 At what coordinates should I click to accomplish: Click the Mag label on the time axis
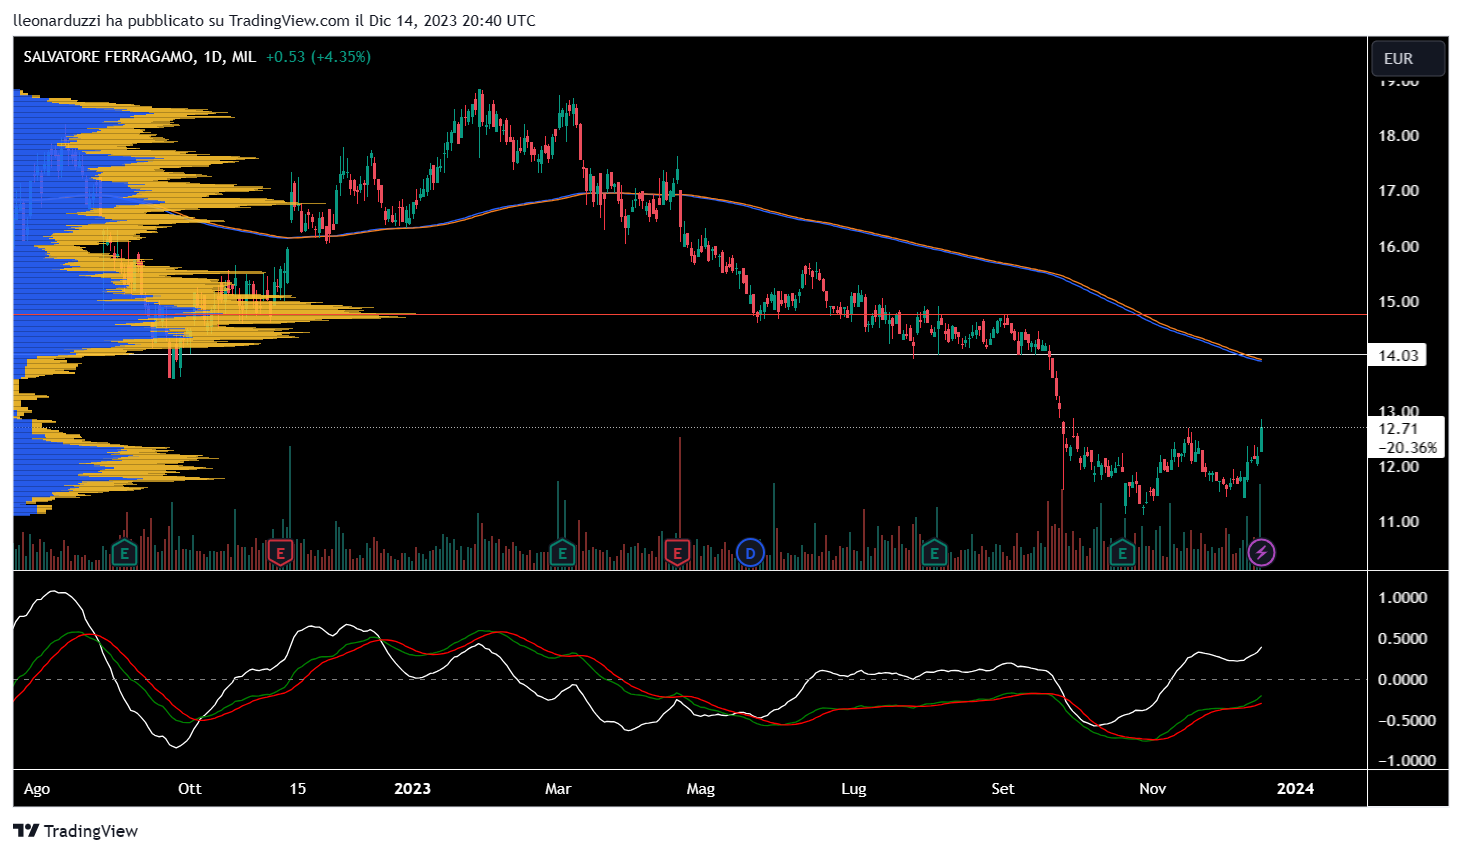click(x=701, y=789)
